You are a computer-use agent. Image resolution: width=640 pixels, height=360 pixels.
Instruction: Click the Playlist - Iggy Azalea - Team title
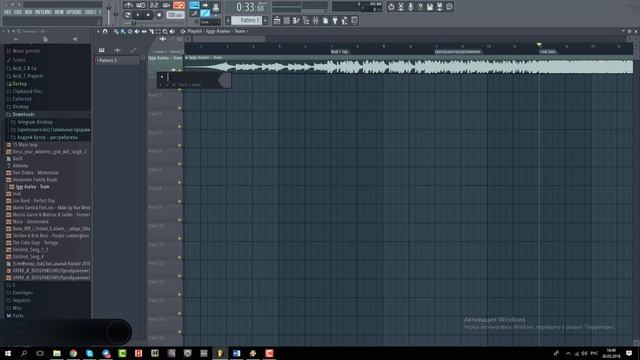(216, 31)
